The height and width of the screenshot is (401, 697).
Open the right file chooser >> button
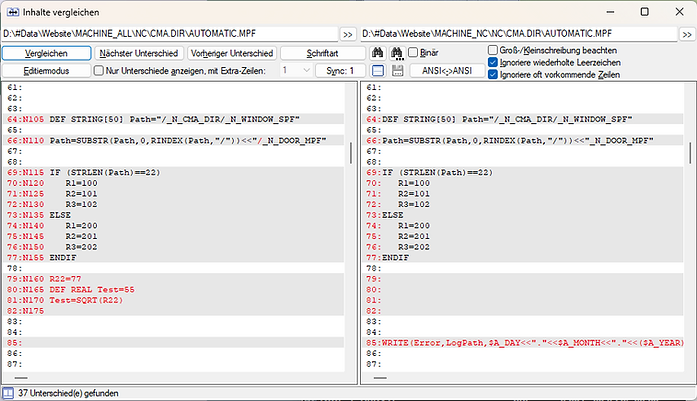click(687, 34)
